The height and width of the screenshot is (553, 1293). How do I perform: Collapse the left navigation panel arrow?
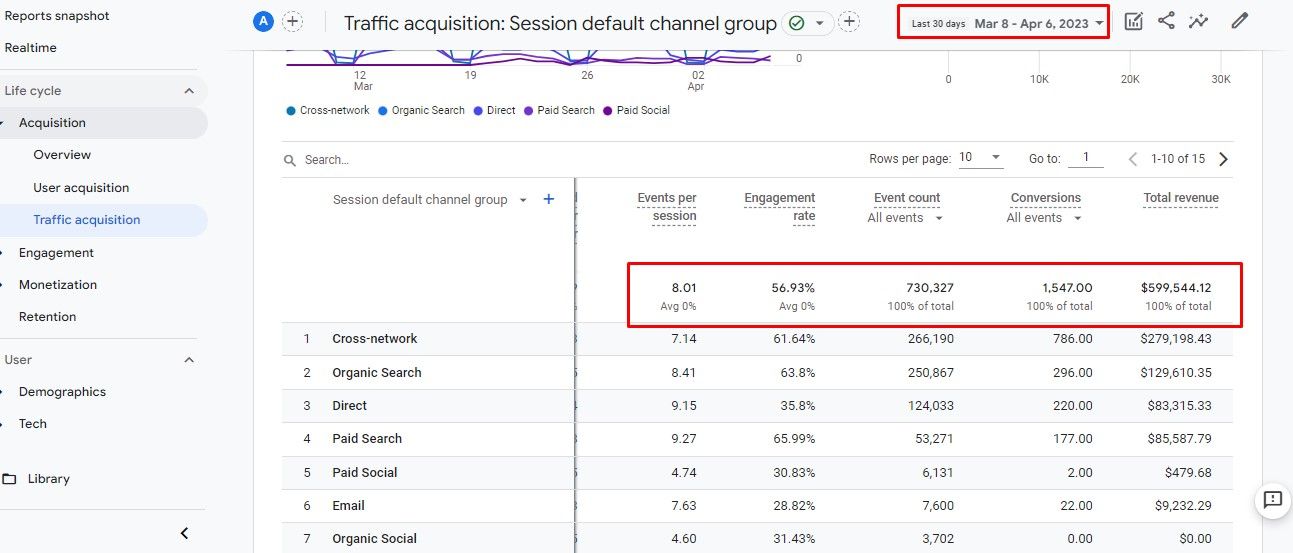[x=184, y=533]
